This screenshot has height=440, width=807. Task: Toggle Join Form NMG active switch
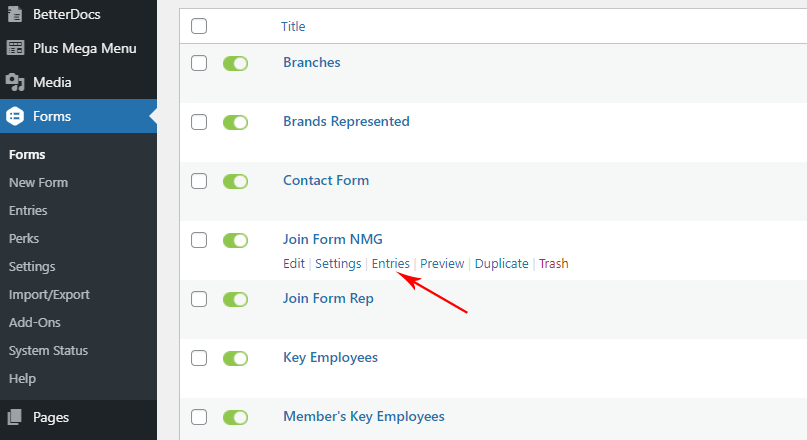(x=236, y=240)
